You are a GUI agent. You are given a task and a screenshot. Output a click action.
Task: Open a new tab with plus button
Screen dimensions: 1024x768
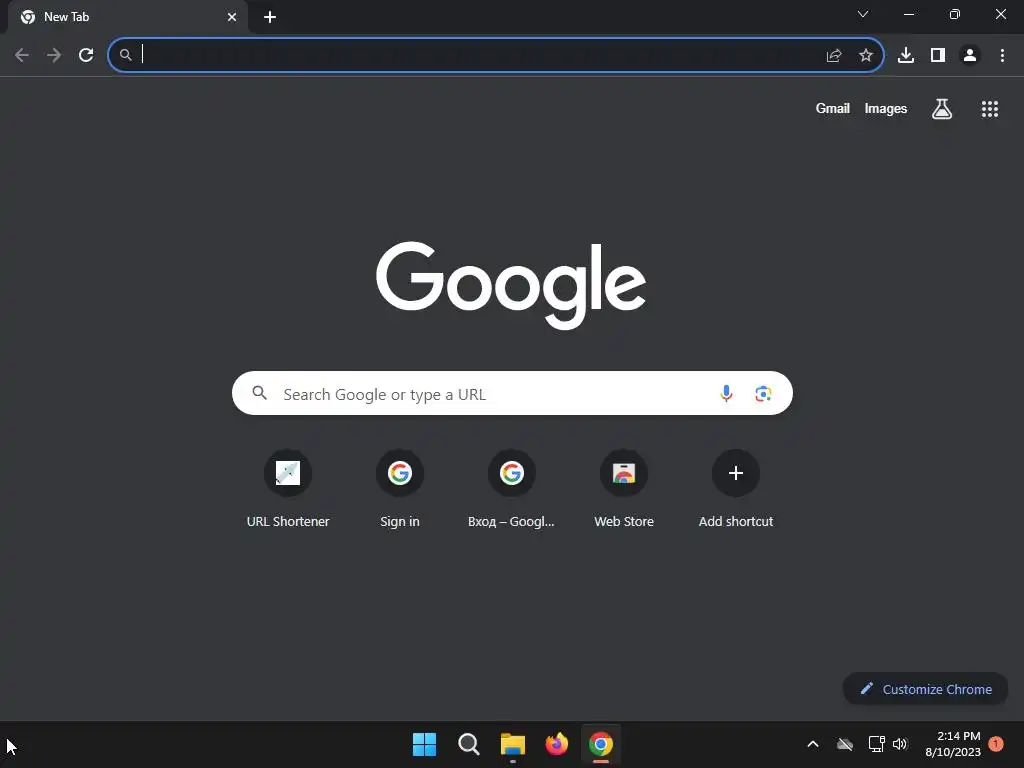coord(270,17)
